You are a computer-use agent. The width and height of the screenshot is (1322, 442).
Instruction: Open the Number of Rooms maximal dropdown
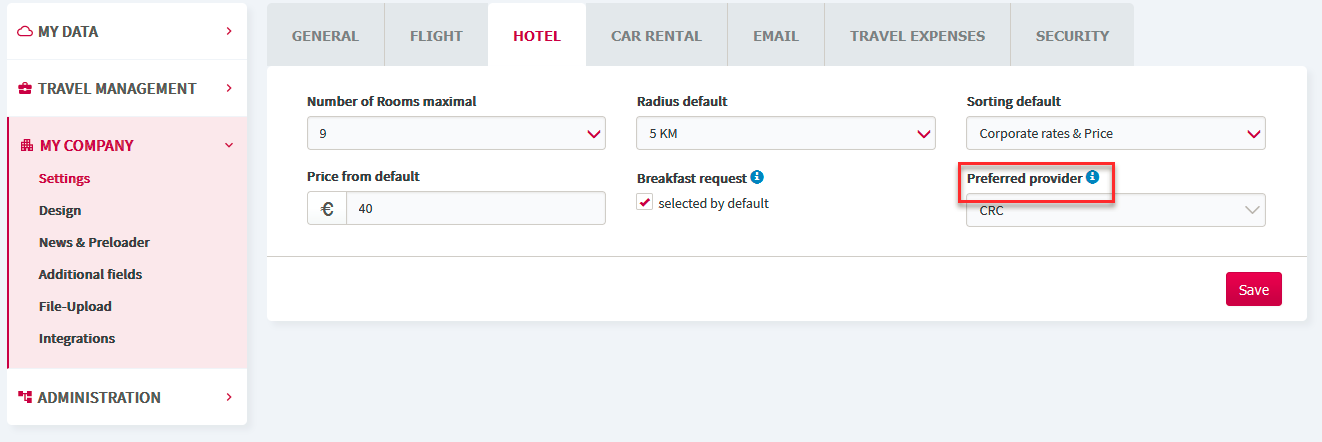pyautogui.click(x=456, y=133)
